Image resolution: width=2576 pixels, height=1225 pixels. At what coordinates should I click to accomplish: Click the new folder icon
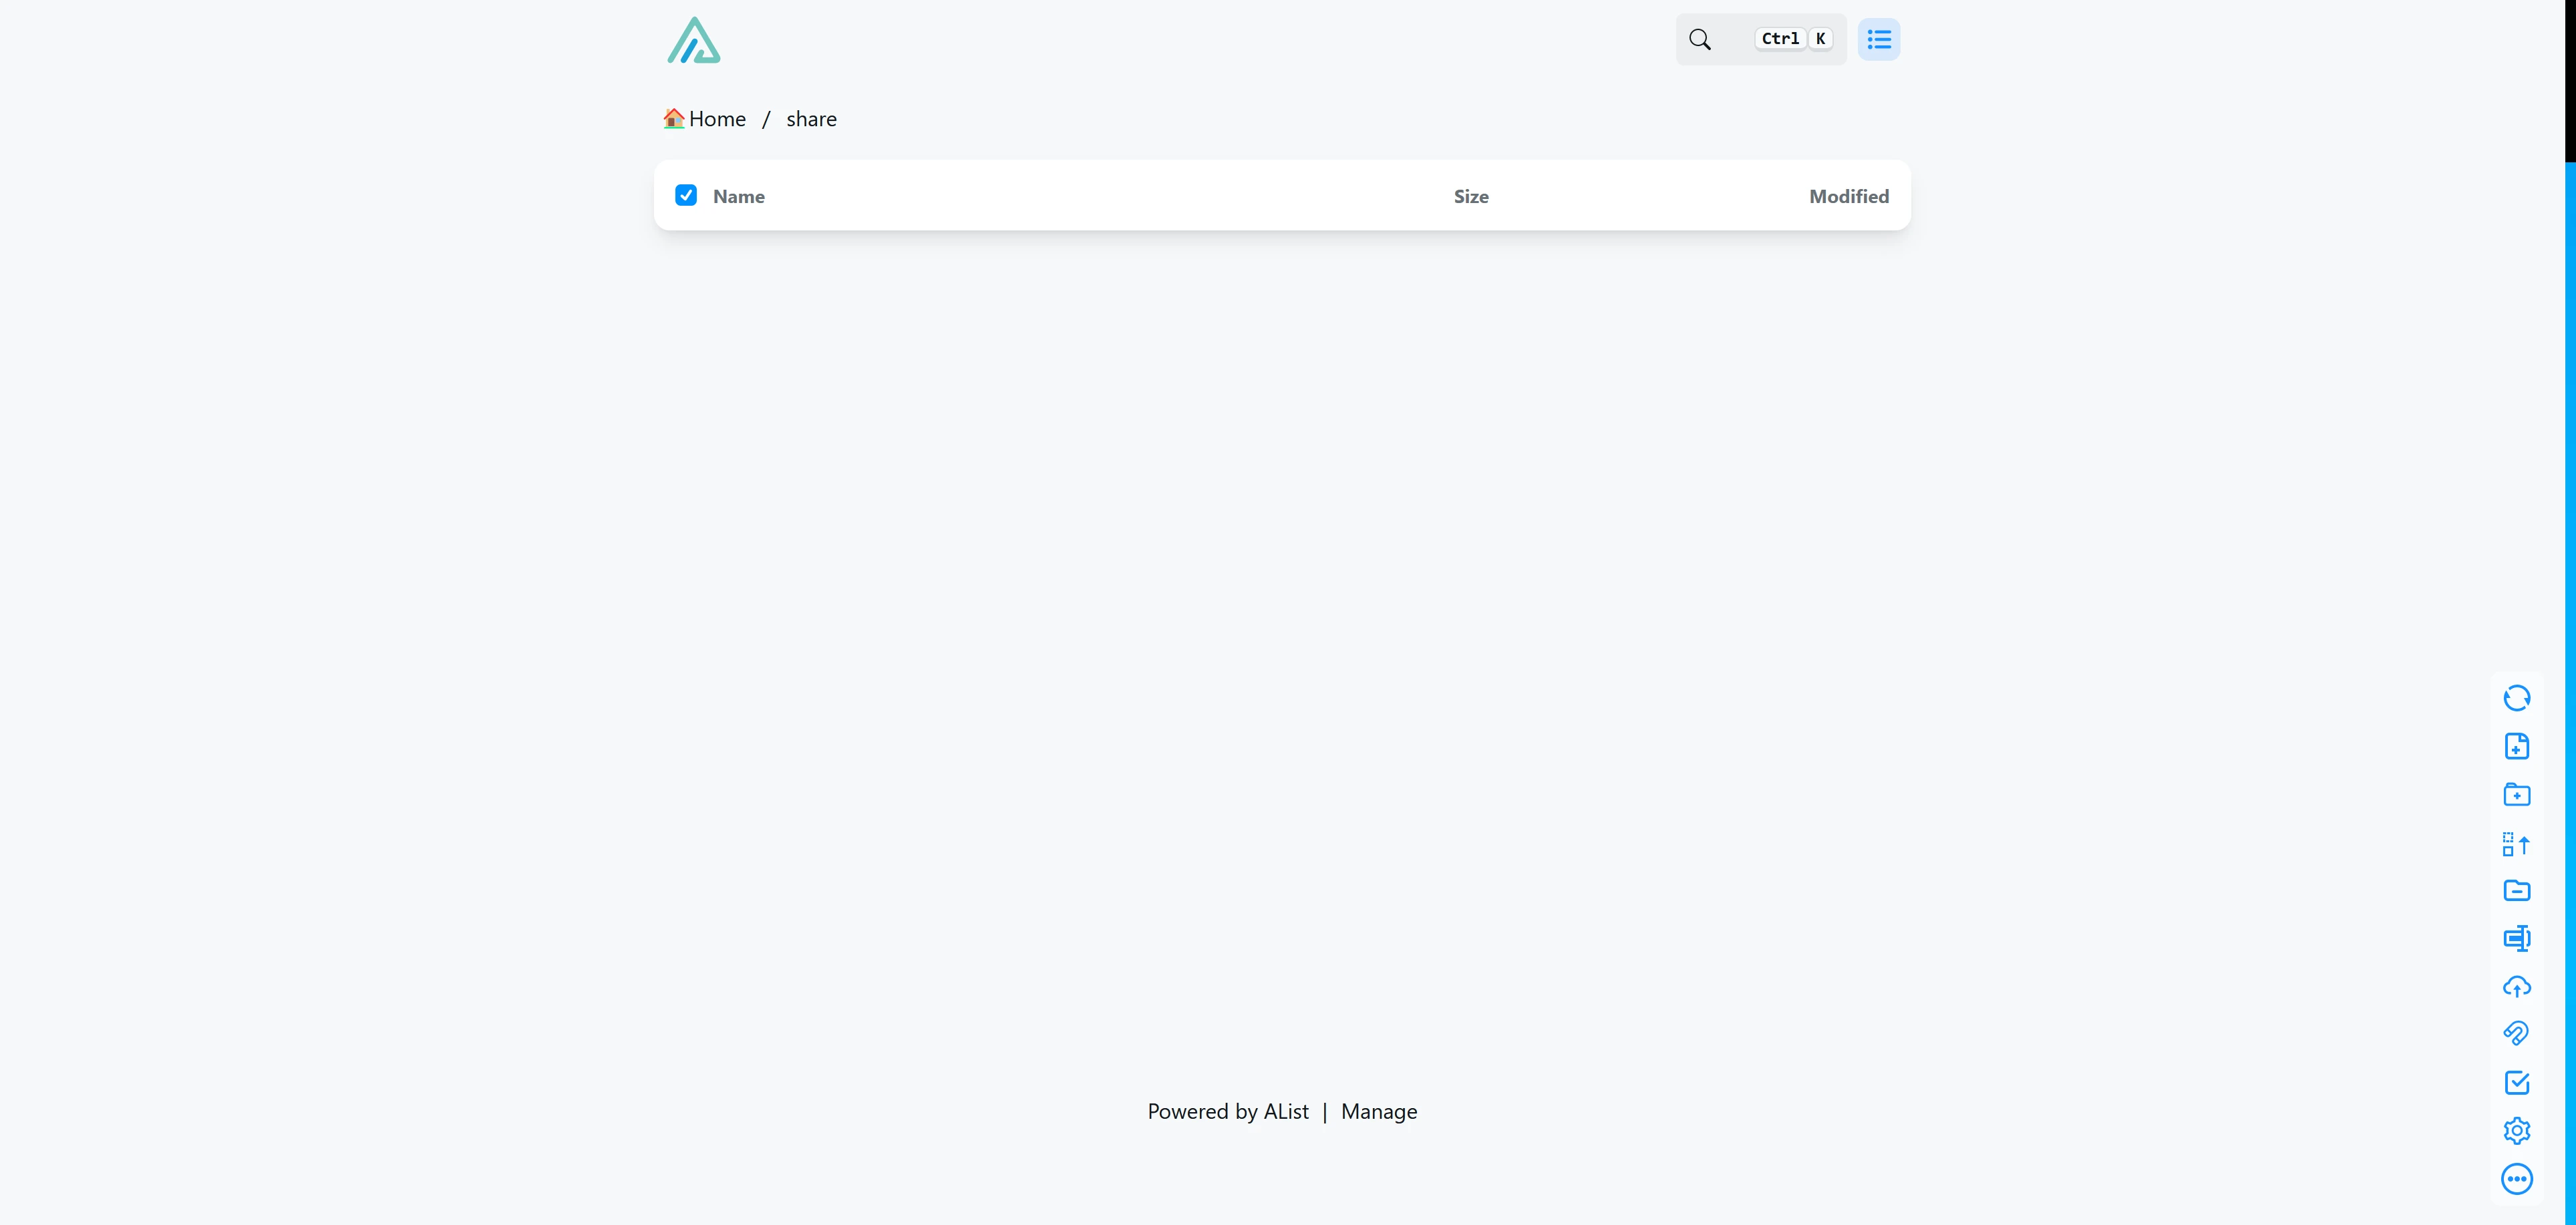(2516, 795)
